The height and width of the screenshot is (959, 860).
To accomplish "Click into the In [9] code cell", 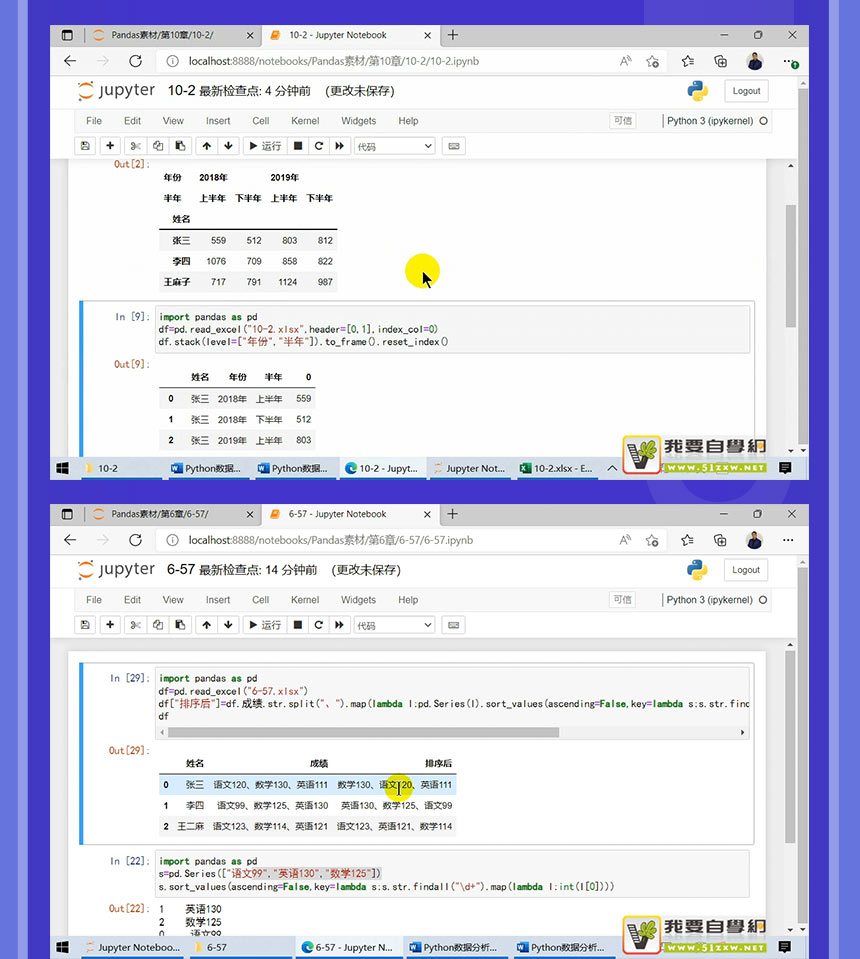I will (453, 330).
